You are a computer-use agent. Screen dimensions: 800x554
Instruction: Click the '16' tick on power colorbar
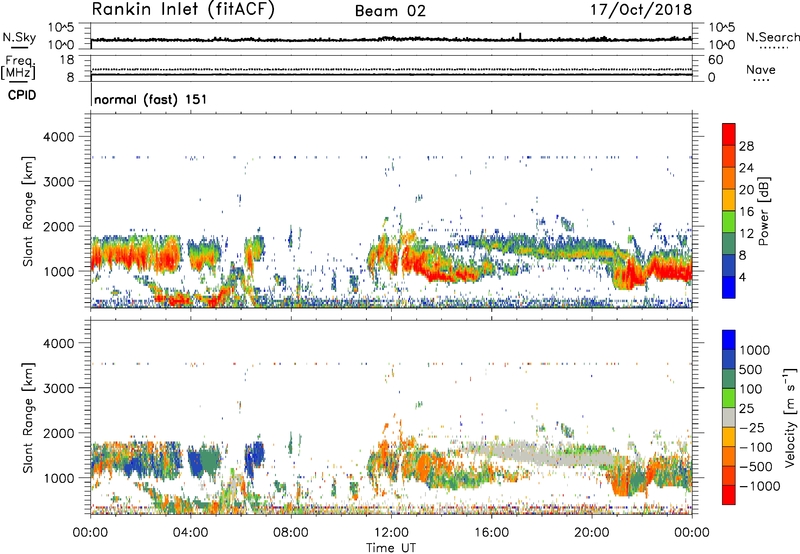pos(746,212)
